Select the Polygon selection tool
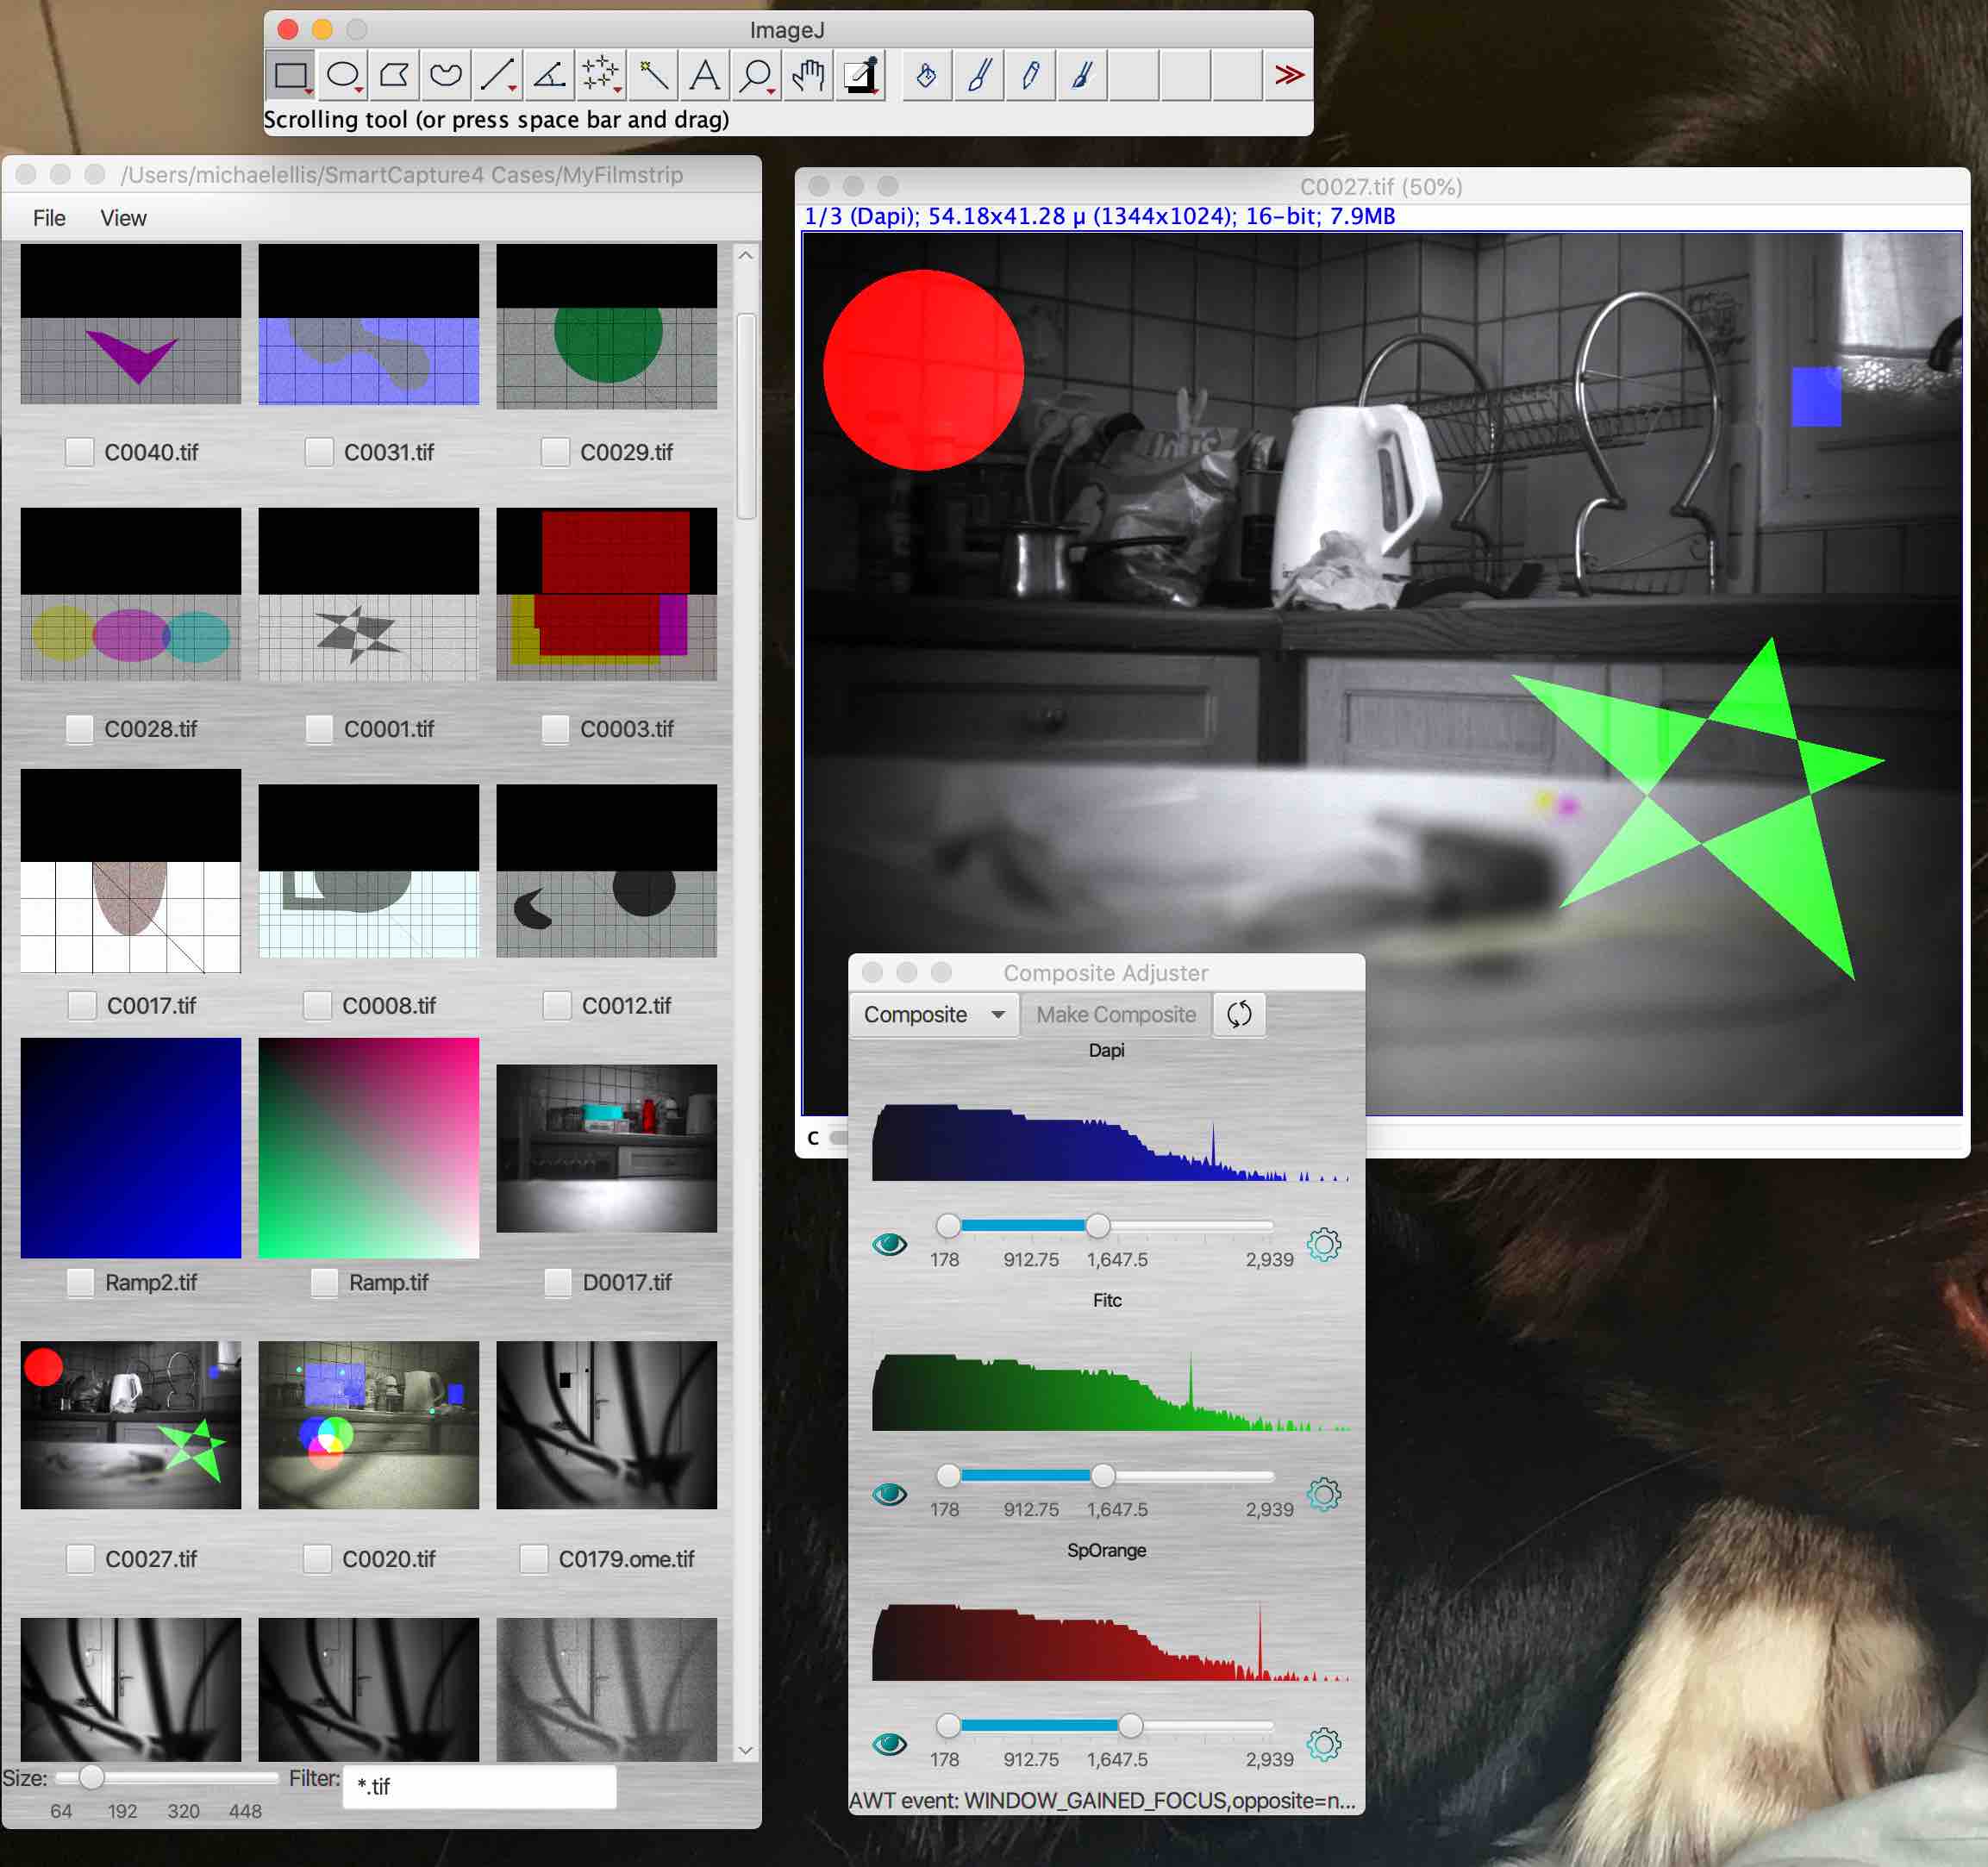 (394, 75)
